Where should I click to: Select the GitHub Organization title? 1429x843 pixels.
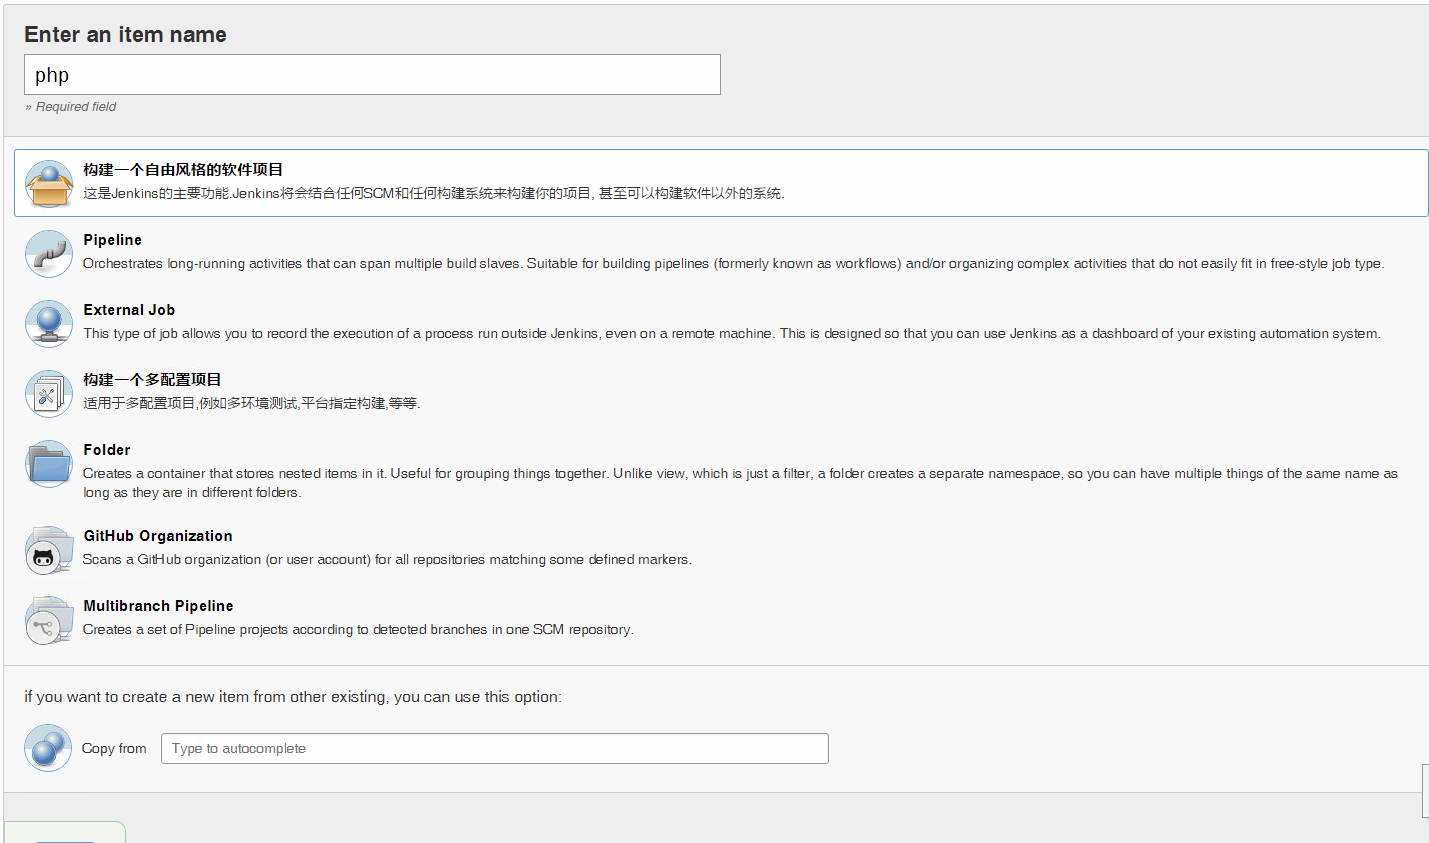(x=158, y=536)
